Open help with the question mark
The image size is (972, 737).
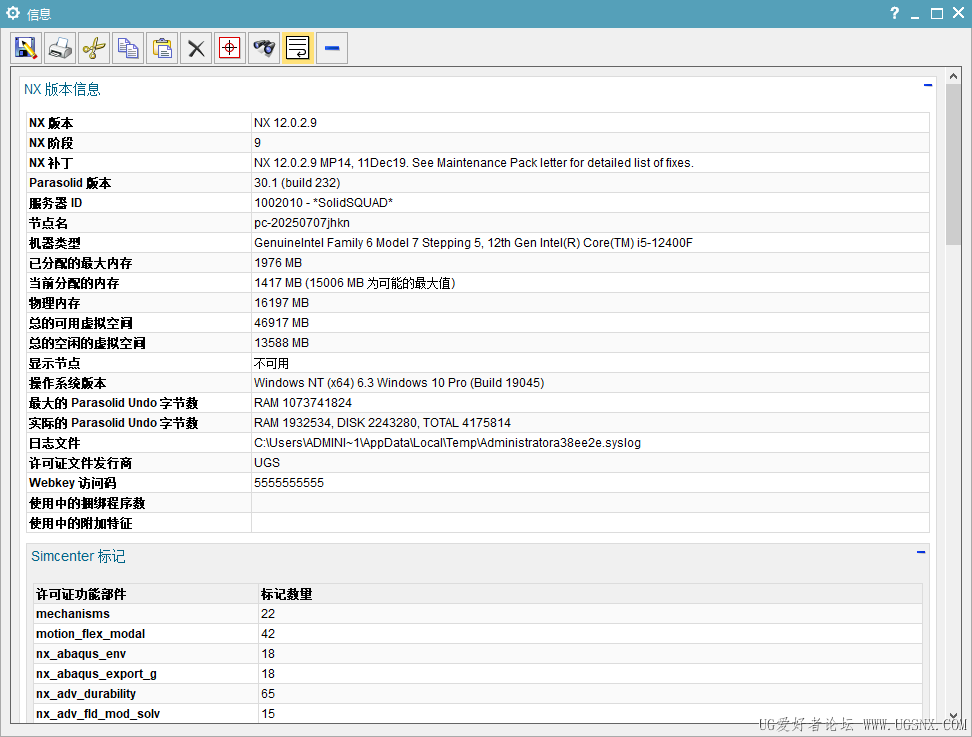(894, 14)
